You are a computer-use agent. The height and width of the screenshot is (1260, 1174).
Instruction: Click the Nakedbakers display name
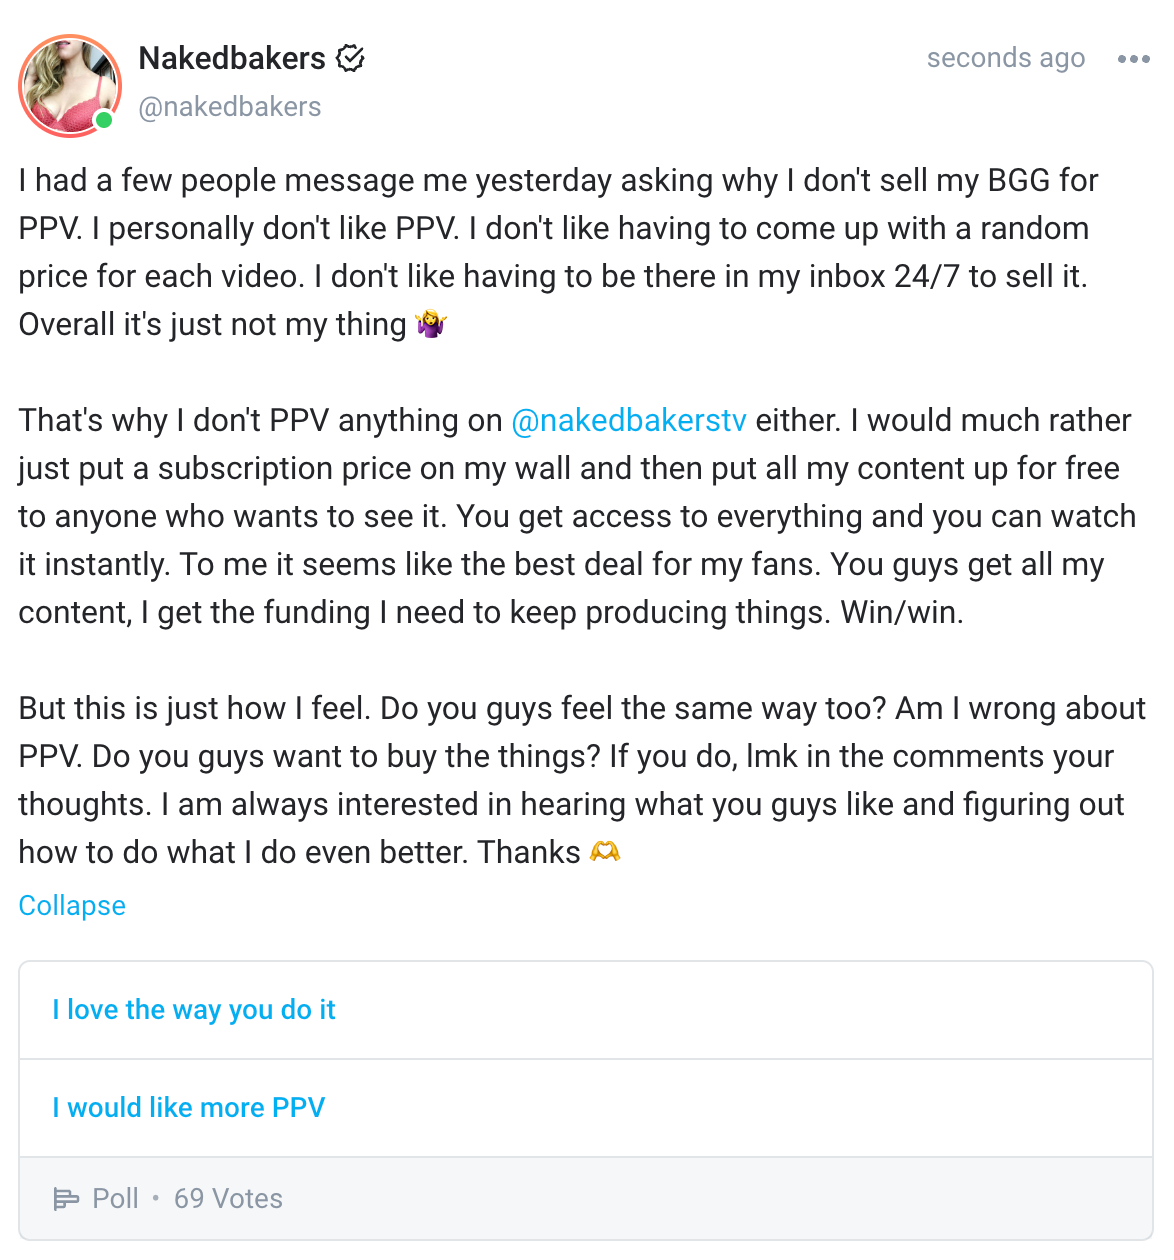pos(232,59)
